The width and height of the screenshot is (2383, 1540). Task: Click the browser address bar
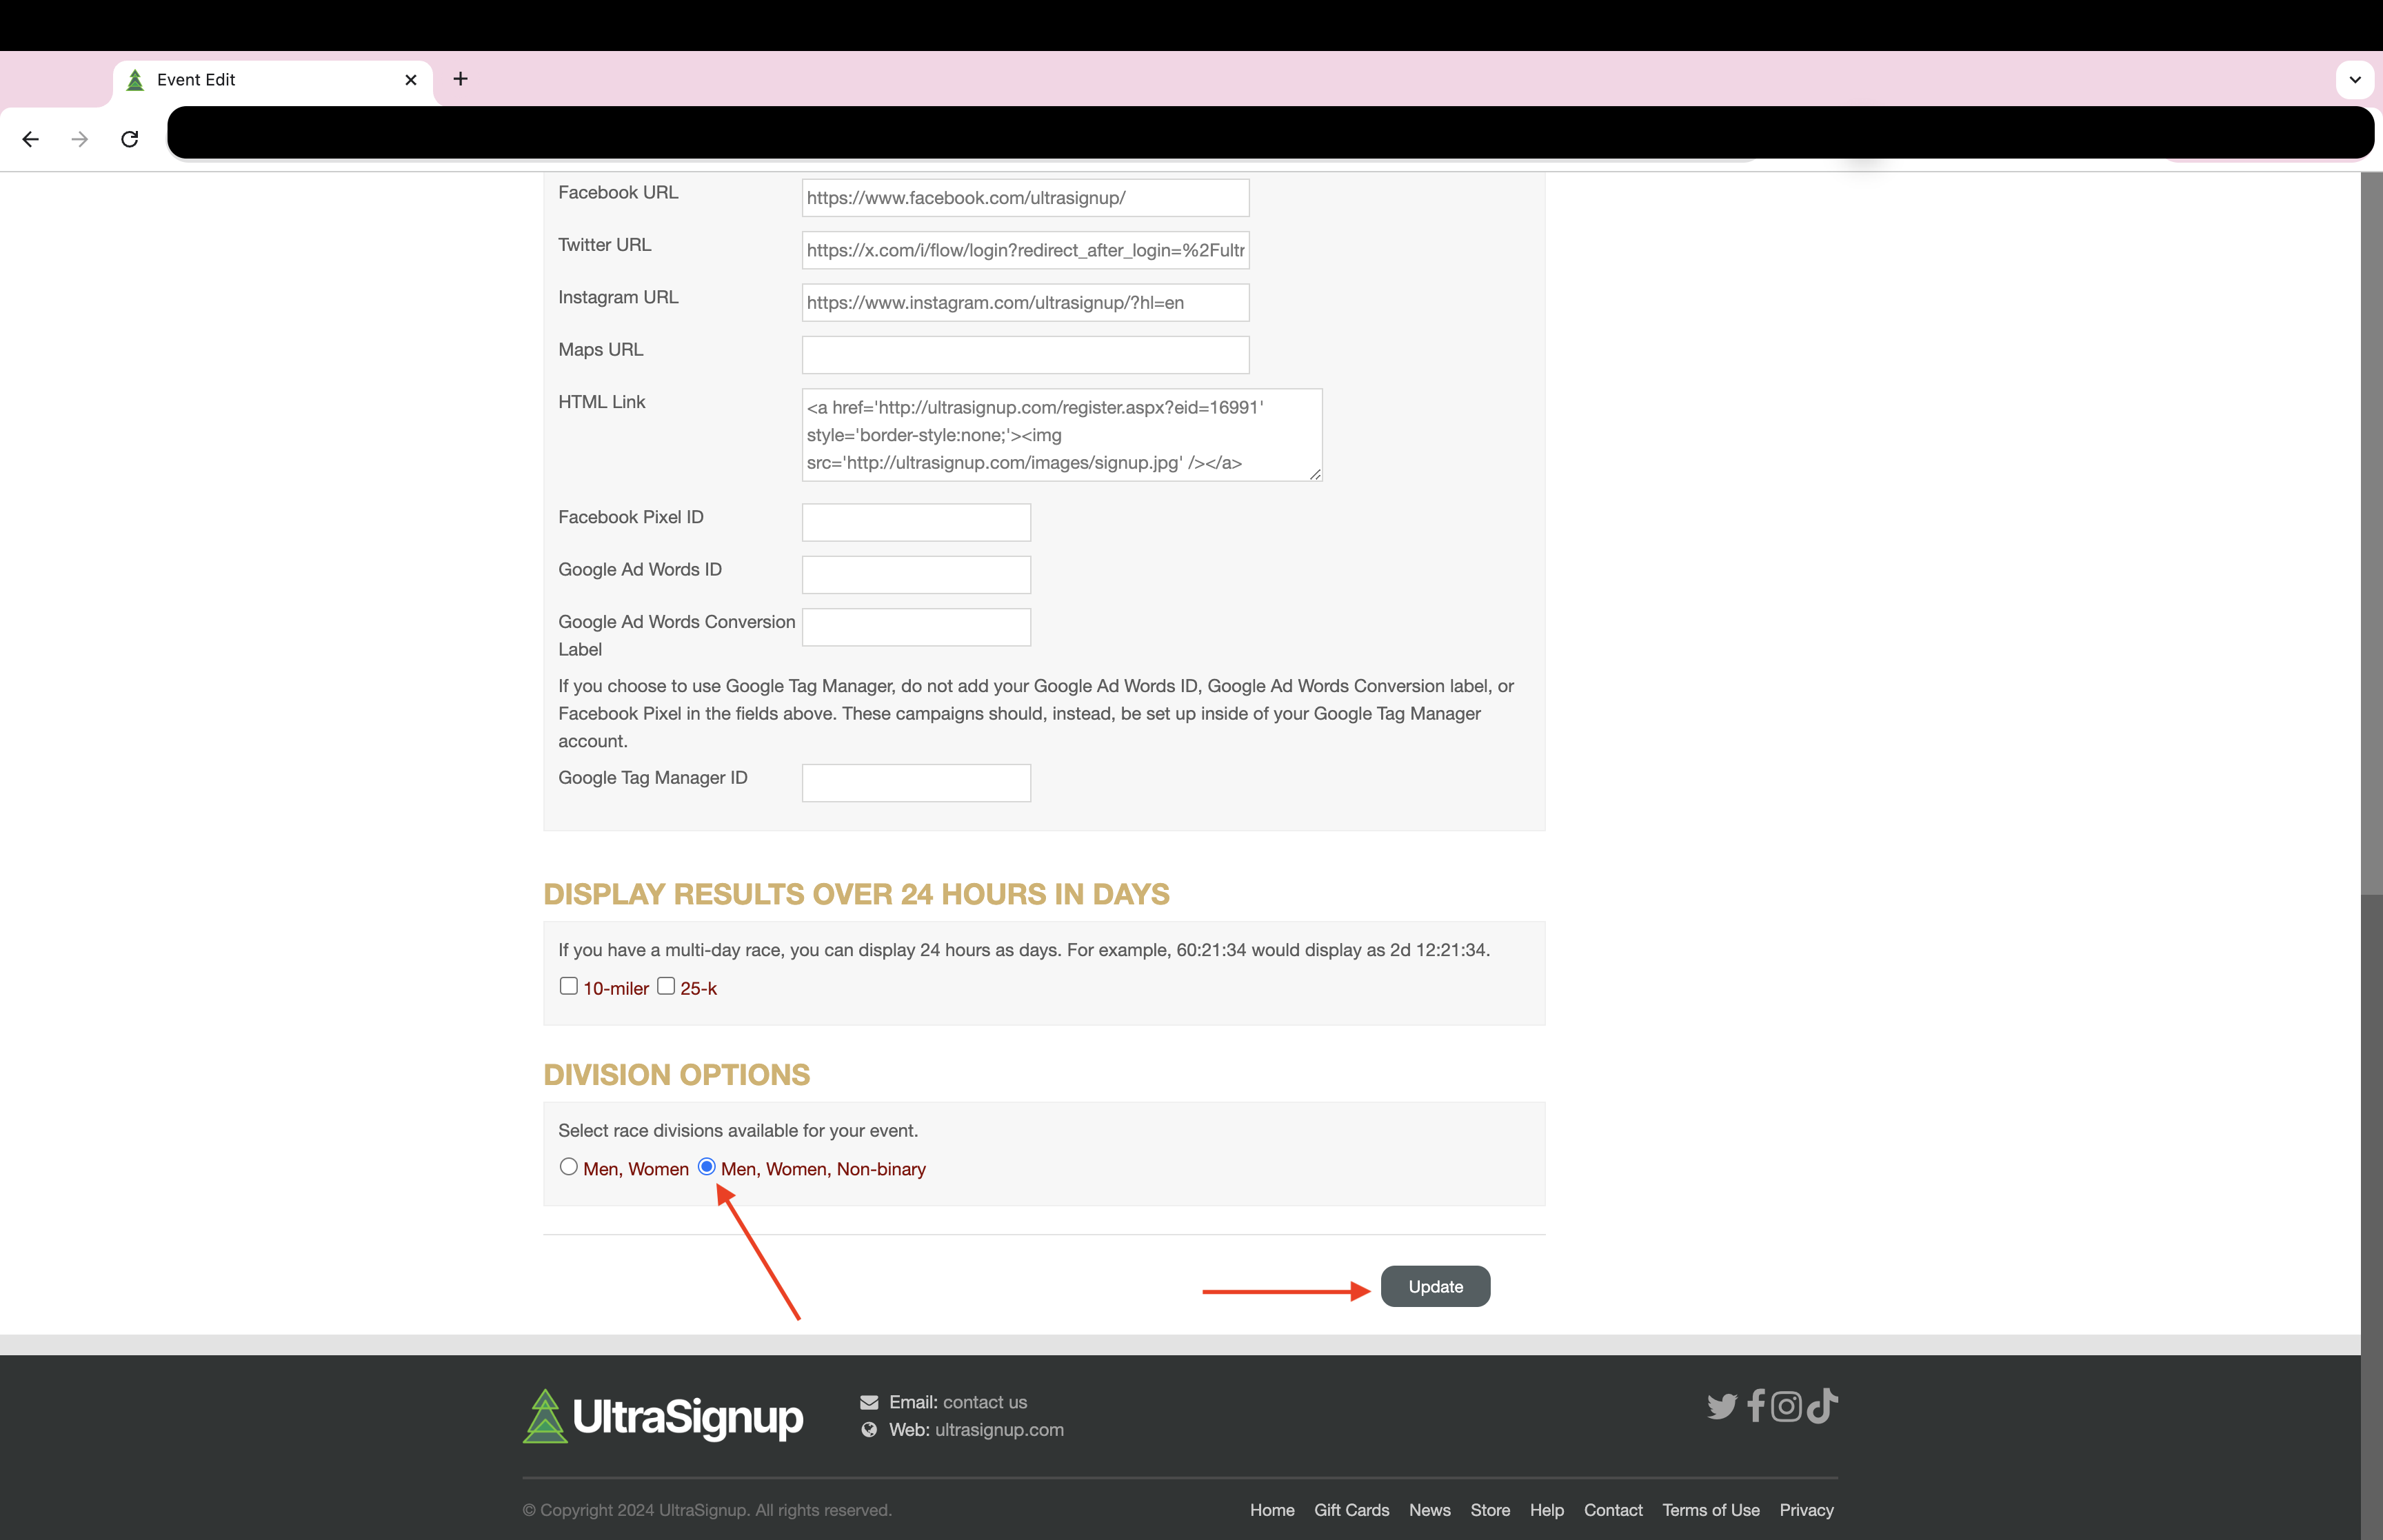[x=1270, y=133]
